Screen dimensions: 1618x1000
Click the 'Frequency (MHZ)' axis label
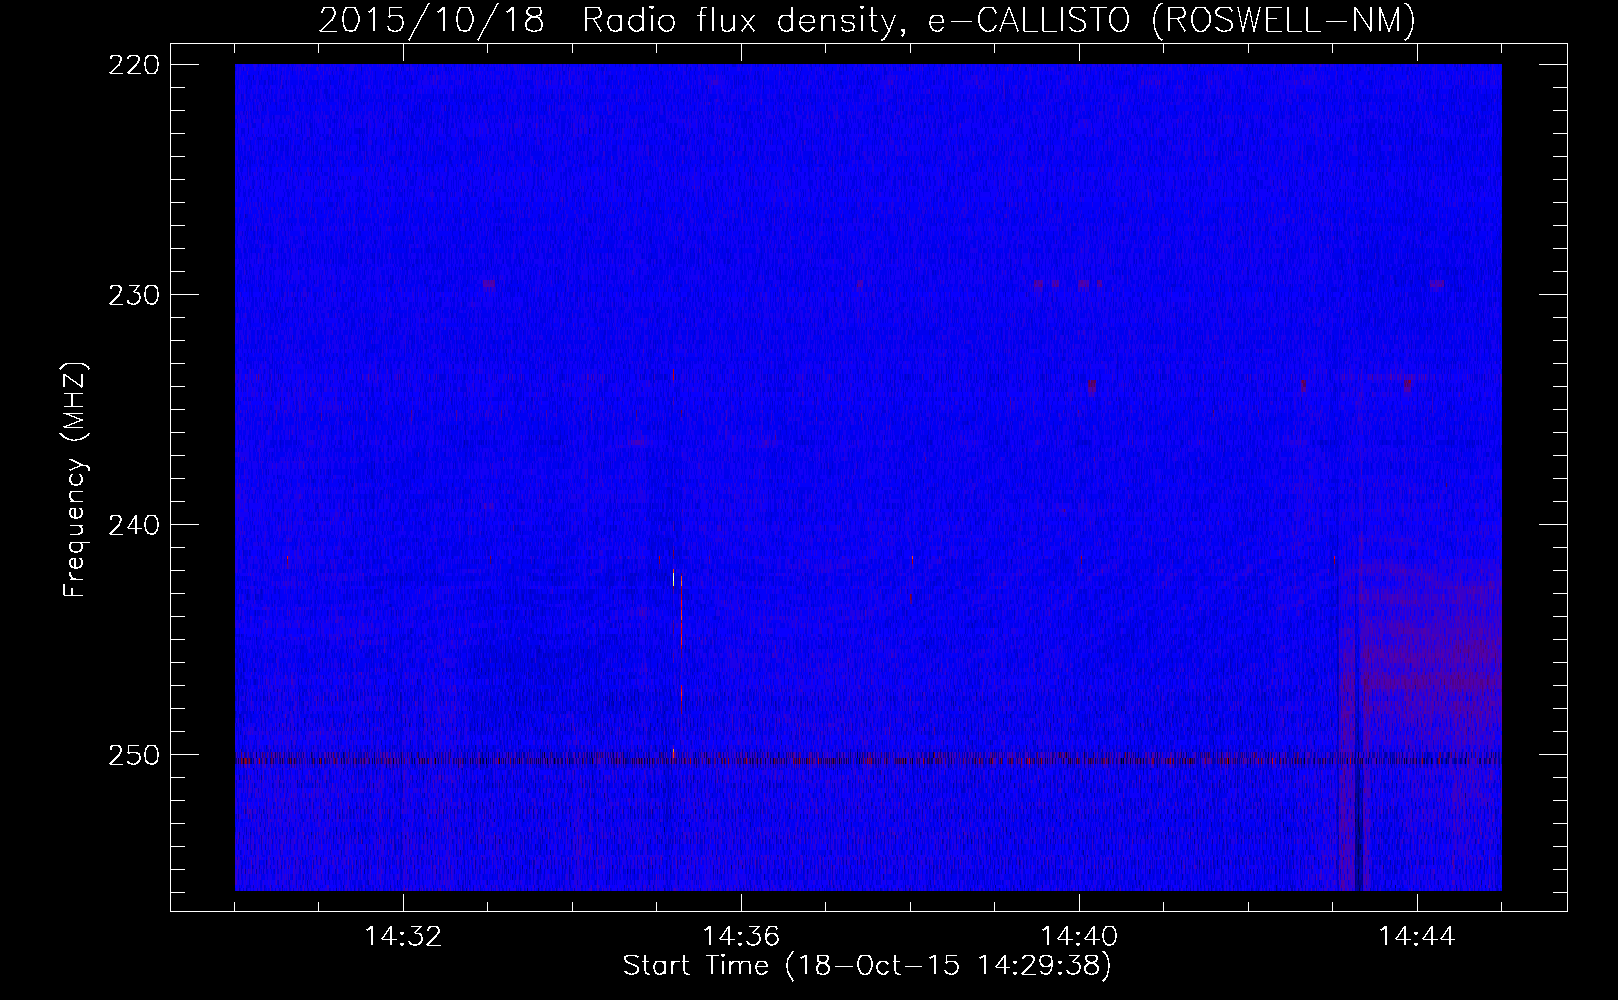pyautogui.click(x=75, y=479)
